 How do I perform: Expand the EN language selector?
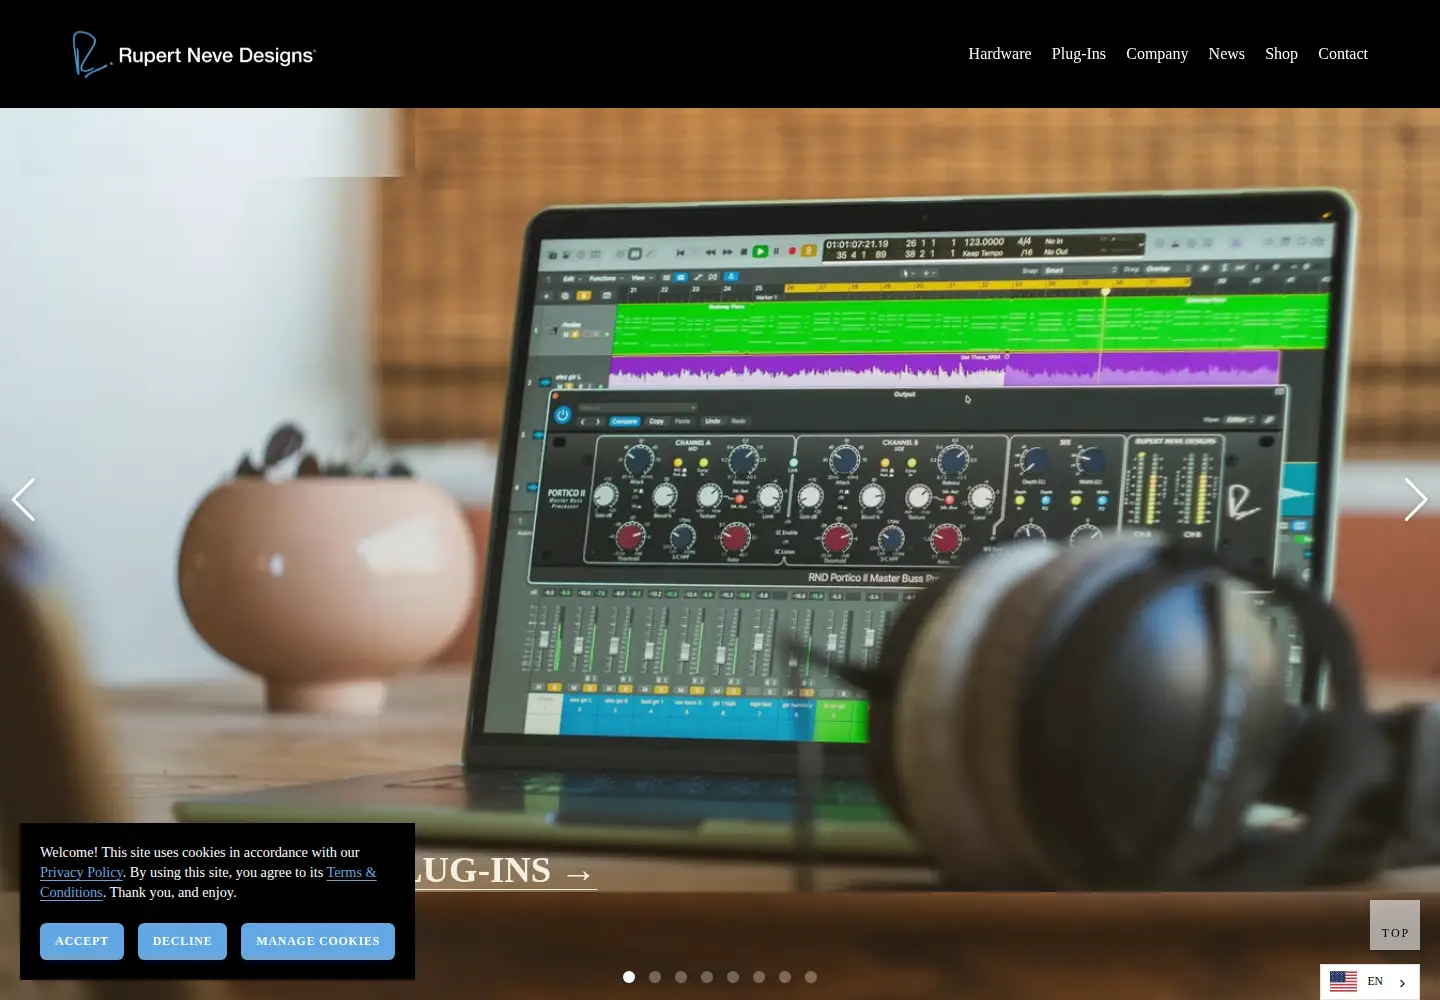[x=1370, y=982]
